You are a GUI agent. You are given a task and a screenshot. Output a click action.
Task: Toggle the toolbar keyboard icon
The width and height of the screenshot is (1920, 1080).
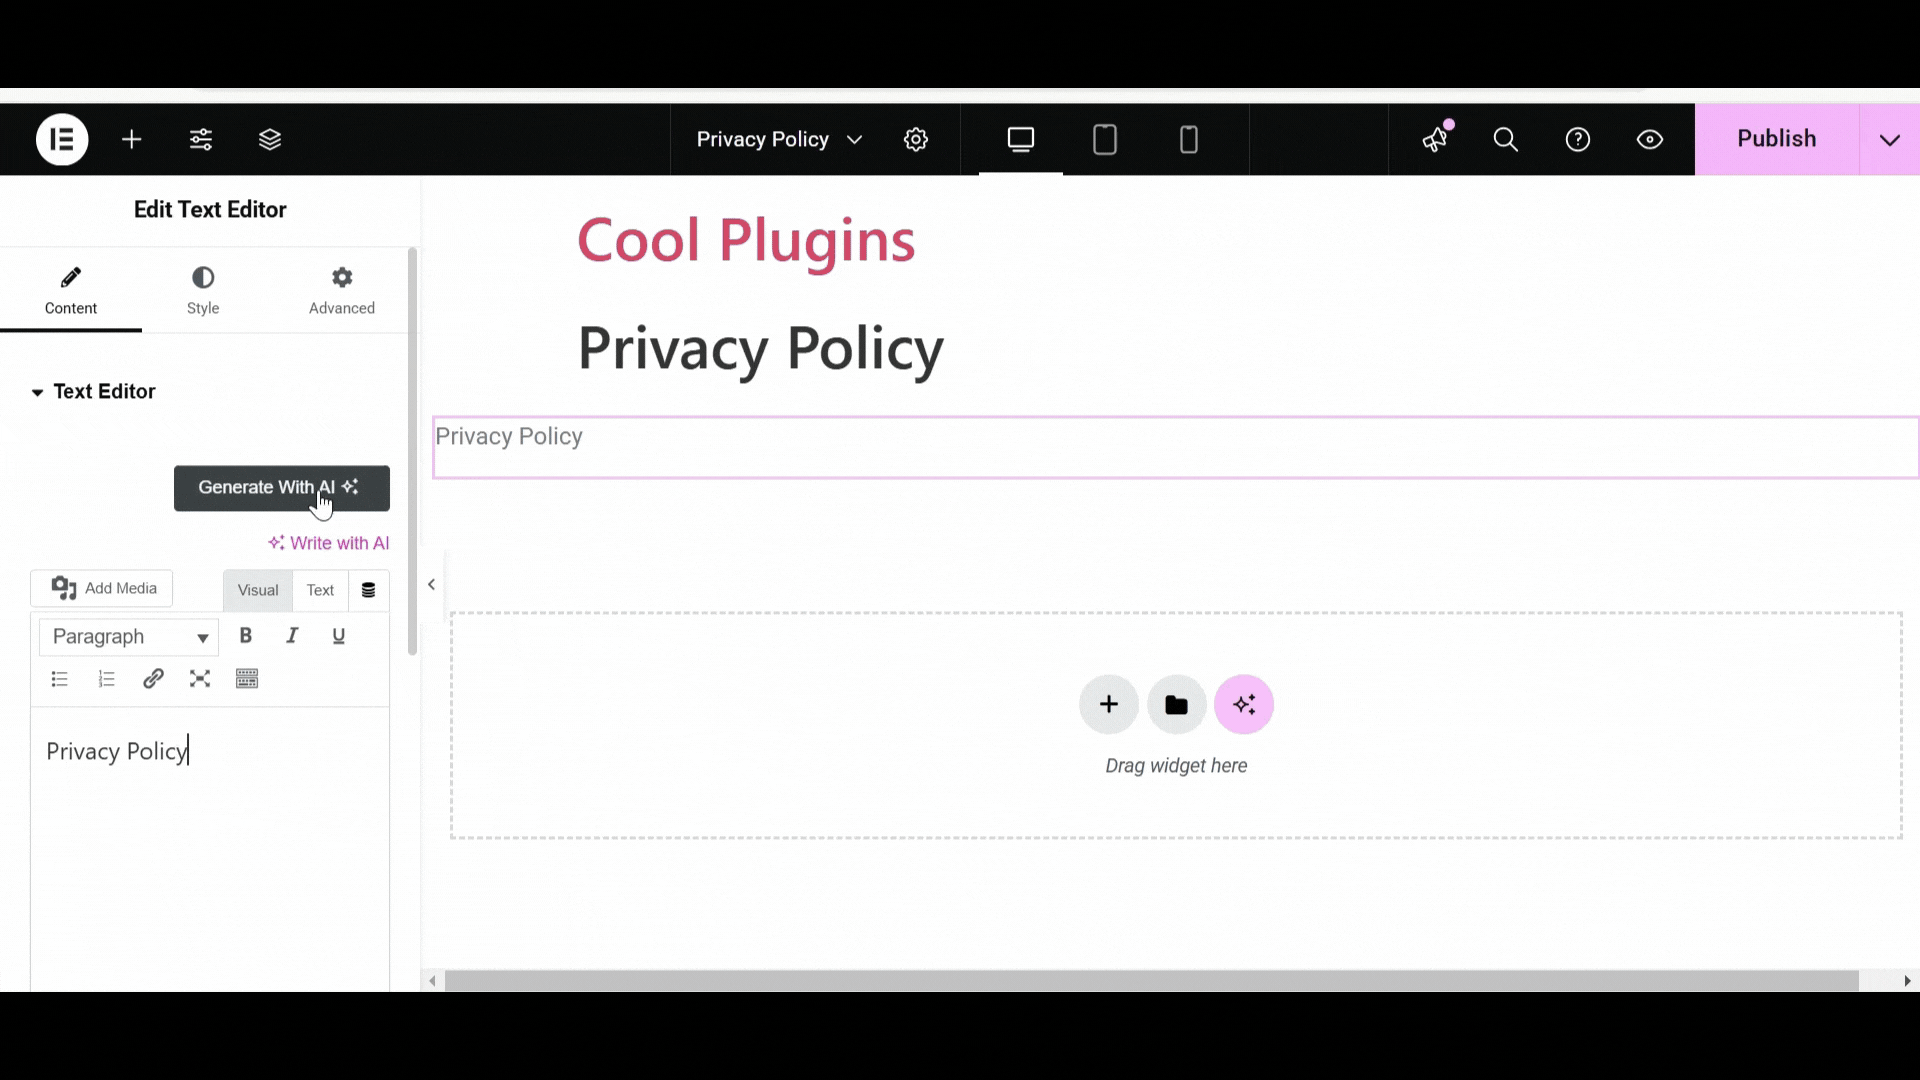click(x=247, y=680)
